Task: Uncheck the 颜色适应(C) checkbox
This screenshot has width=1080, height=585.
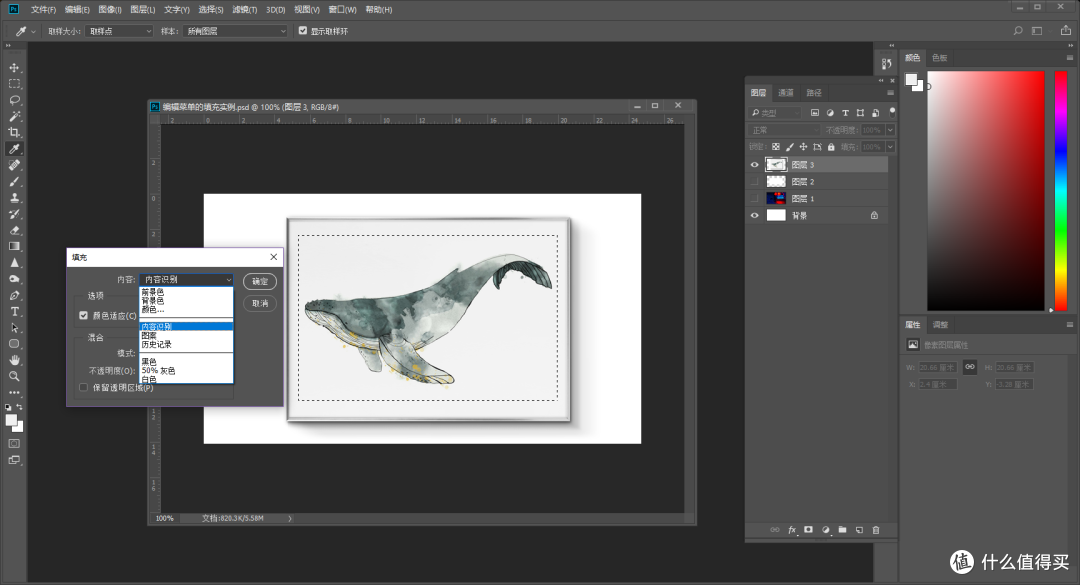Action: pyautogui.click(x=83, y=315)
